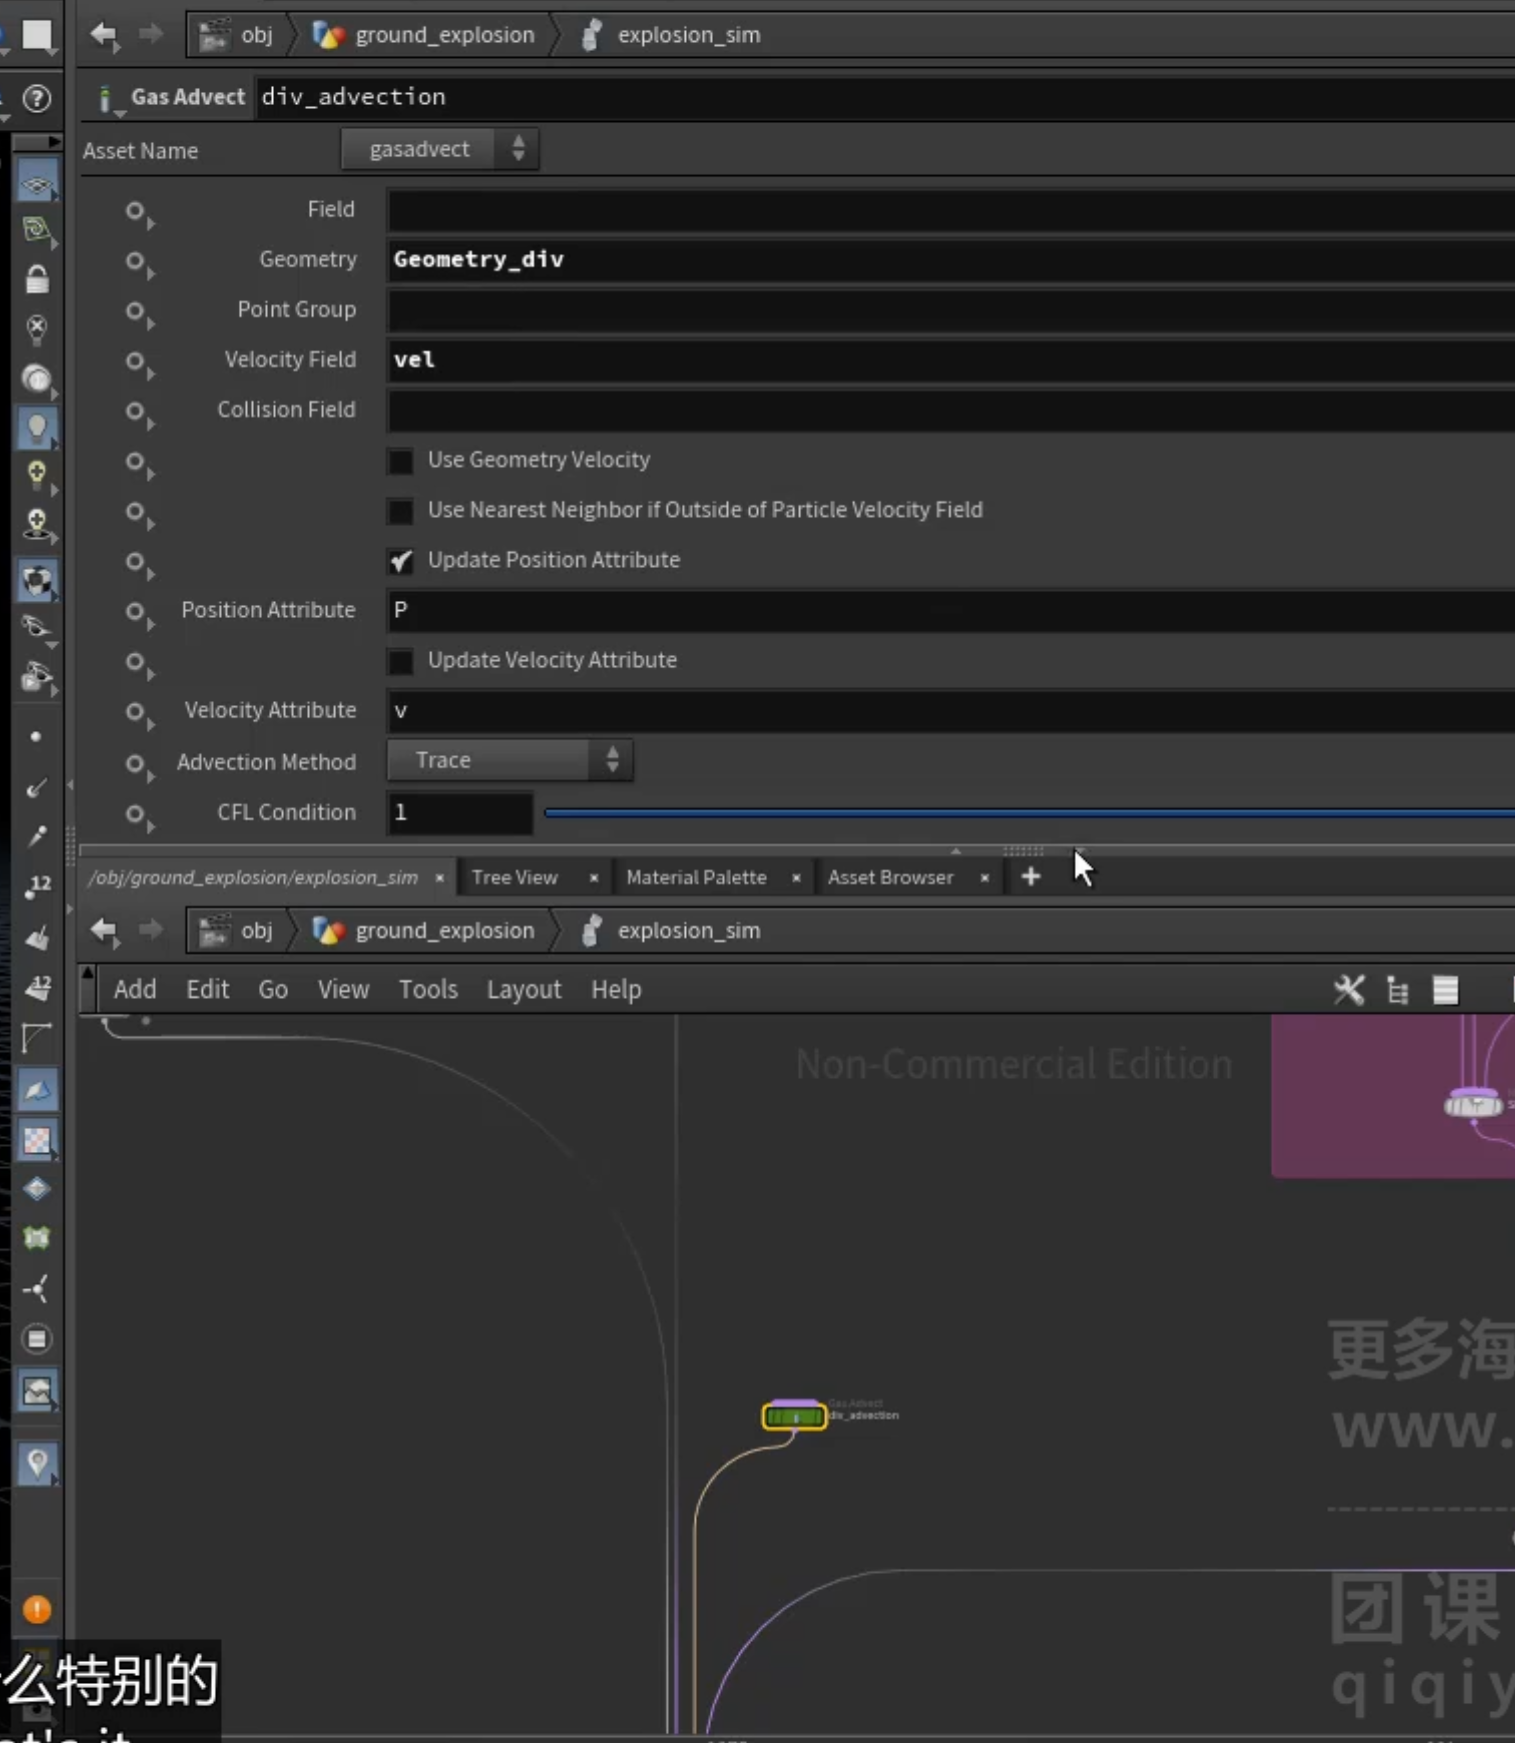Click the CFL Condition slider track
Viewport: 1515px width, 1743px height.
pyautogui.click(x=1029, y=813)
